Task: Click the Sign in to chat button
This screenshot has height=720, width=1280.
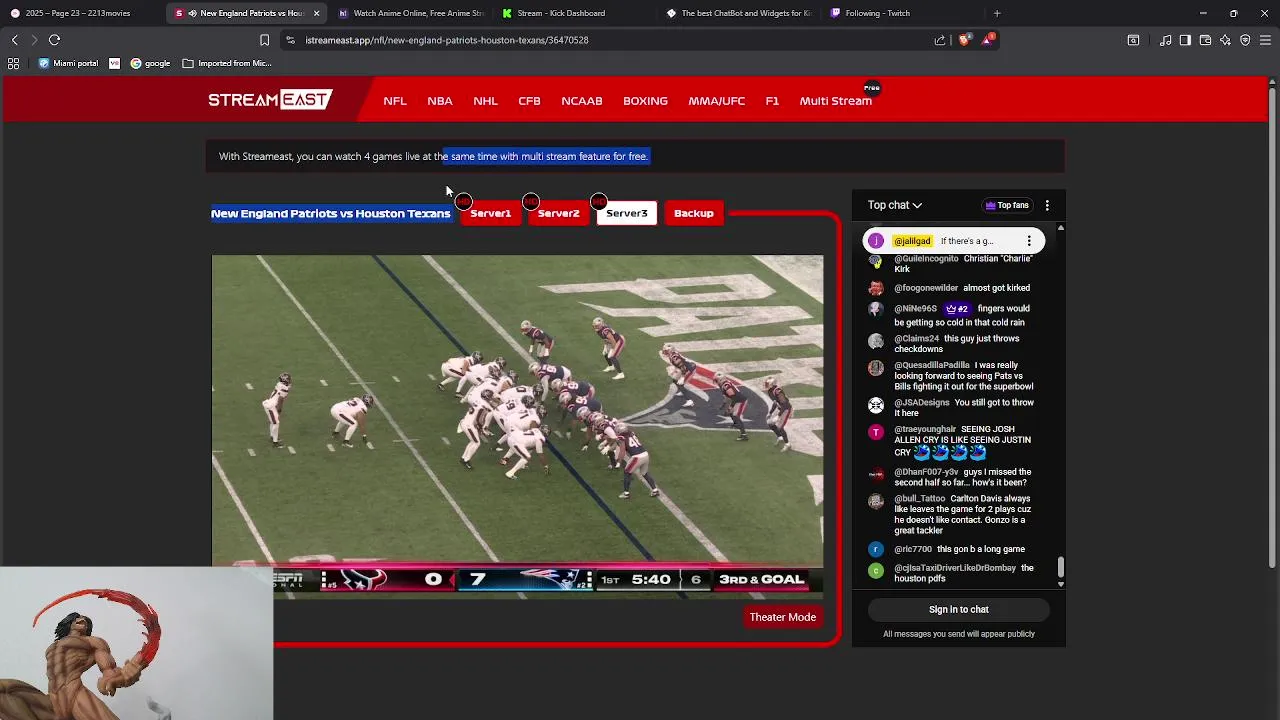Action: point(958,609)
